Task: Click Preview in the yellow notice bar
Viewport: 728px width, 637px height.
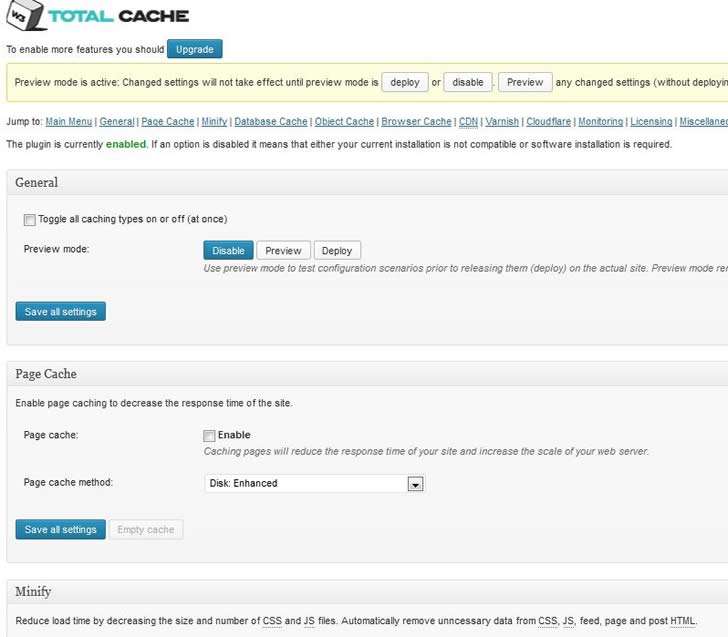Action: pyautogui.click(x=525, y=82)
